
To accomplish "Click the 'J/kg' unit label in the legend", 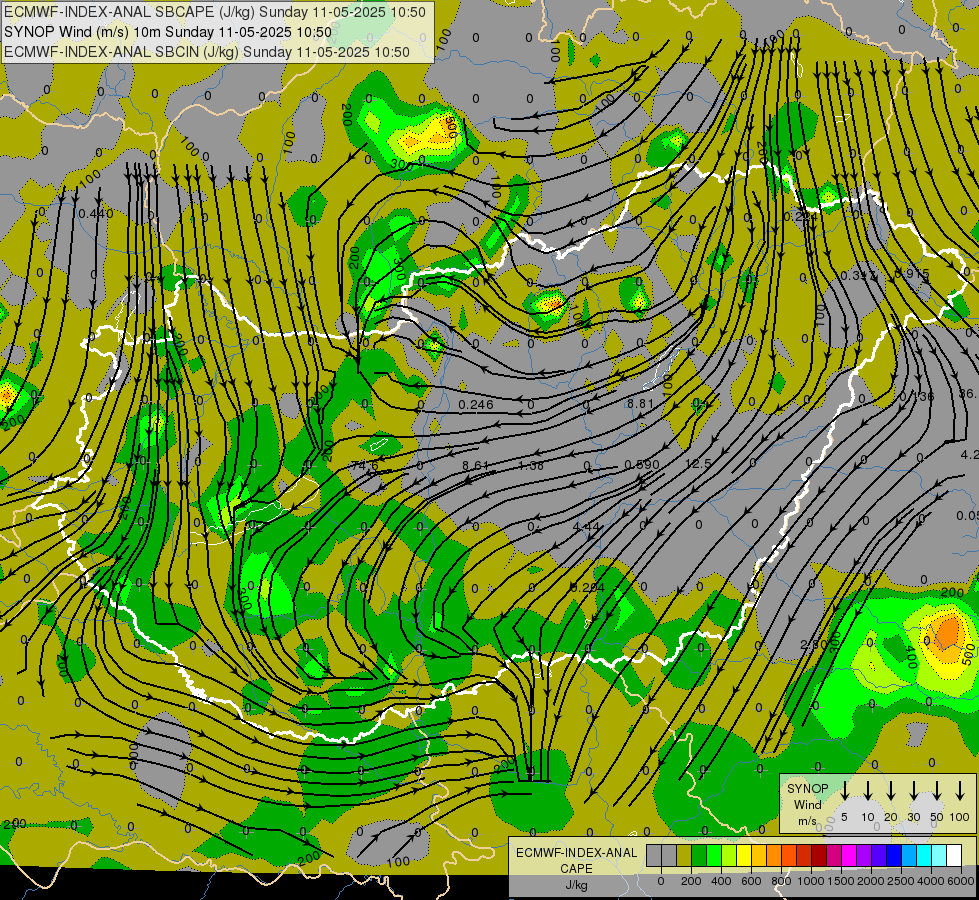I will [576, 885].
